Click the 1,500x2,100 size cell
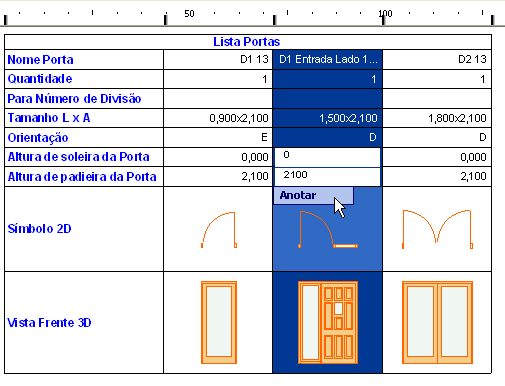This screenshot has height=386, width=505. (x=327, y=118)
